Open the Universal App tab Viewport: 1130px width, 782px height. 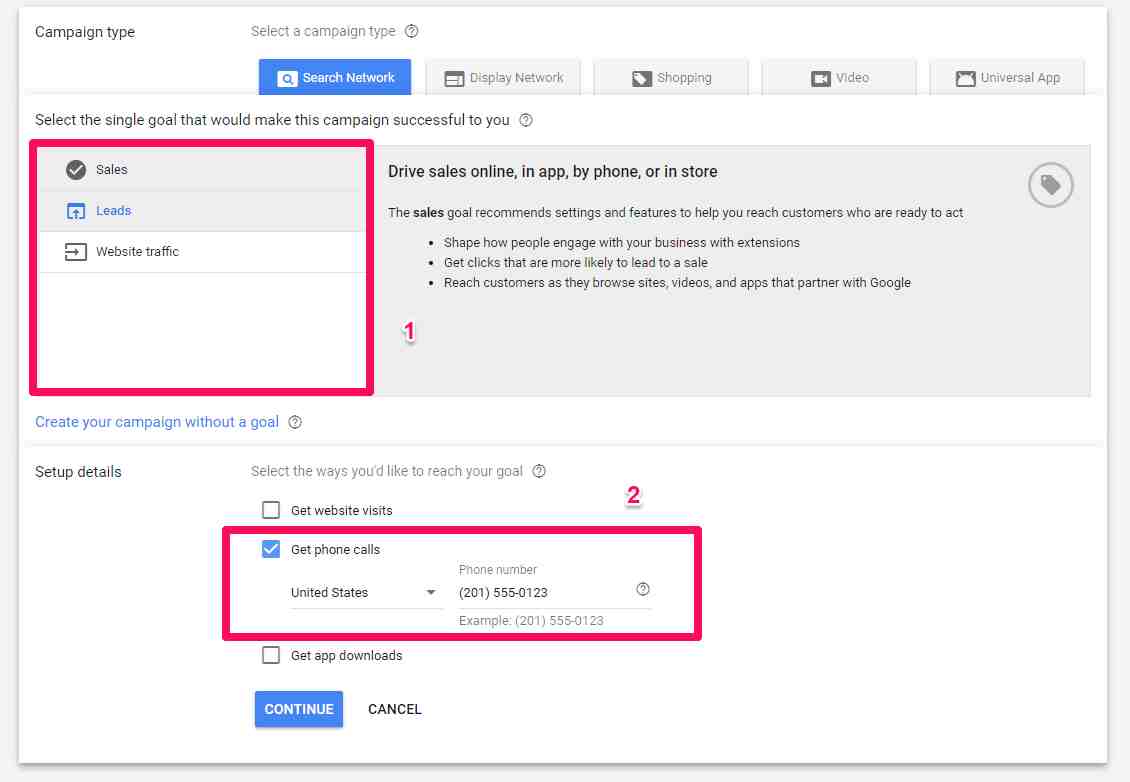pos(1007,78)
